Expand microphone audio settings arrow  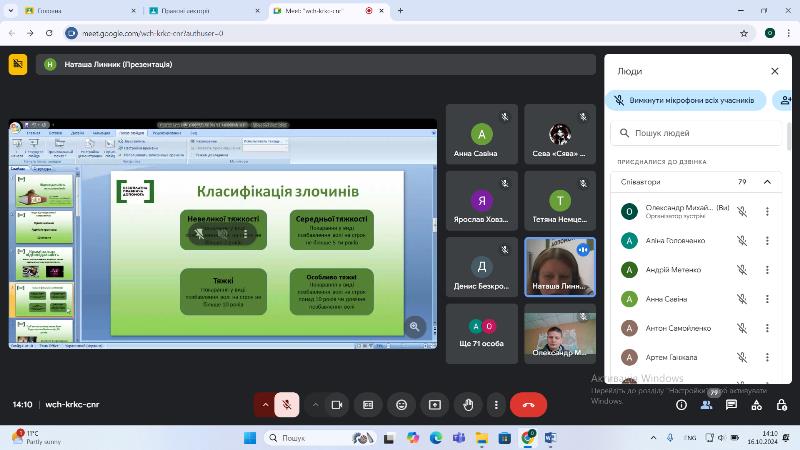(x=265, y=404)
